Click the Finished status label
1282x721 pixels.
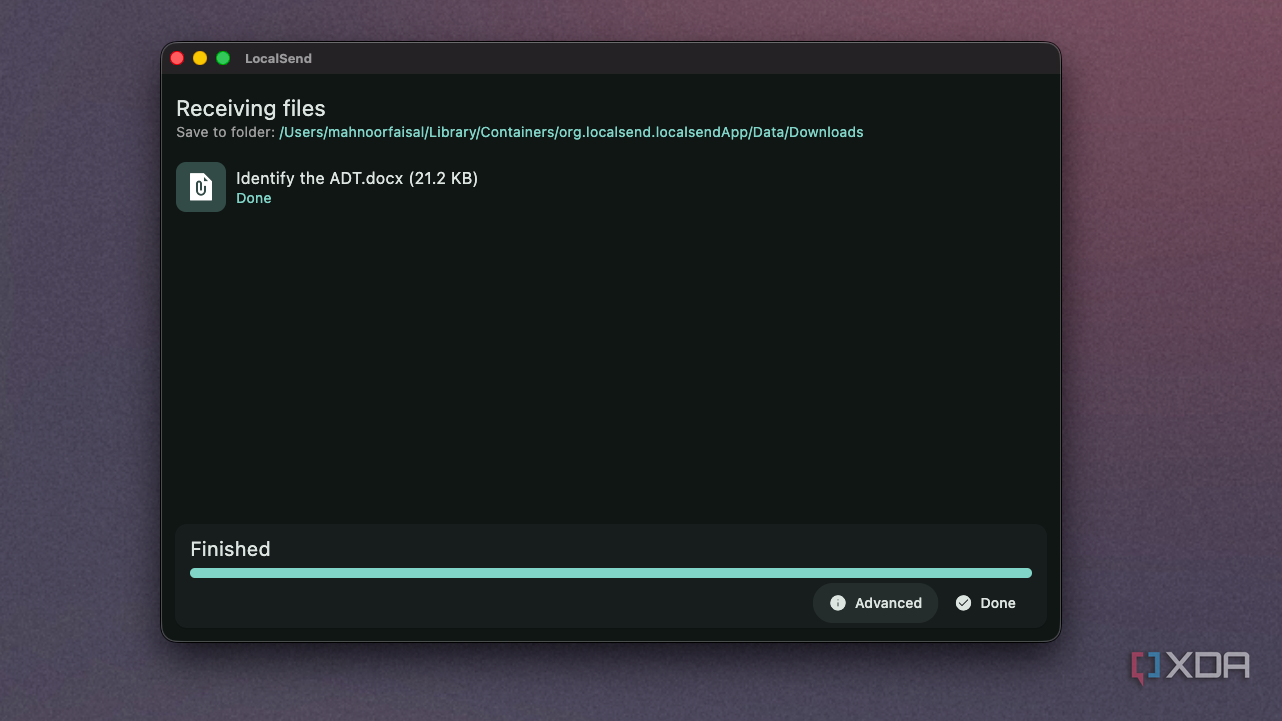click(x=230, y=549)
